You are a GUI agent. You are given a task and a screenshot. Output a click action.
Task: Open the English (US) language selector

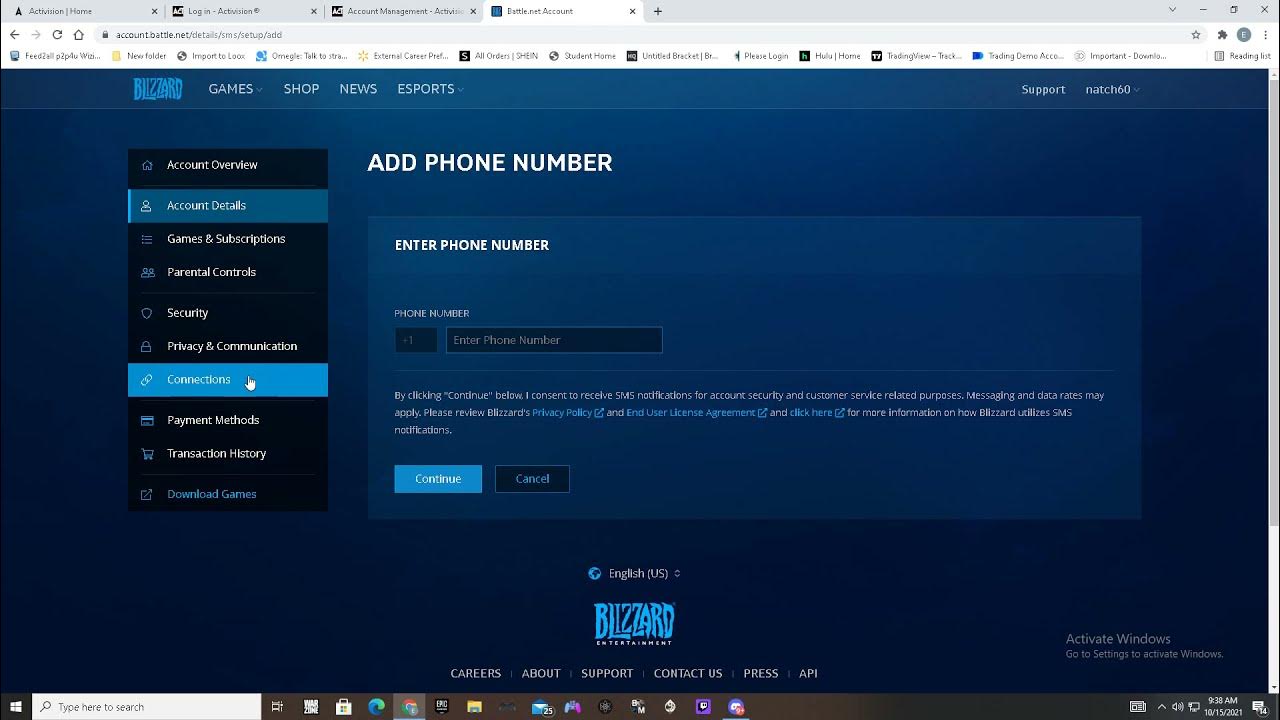(x=635, y=573)
